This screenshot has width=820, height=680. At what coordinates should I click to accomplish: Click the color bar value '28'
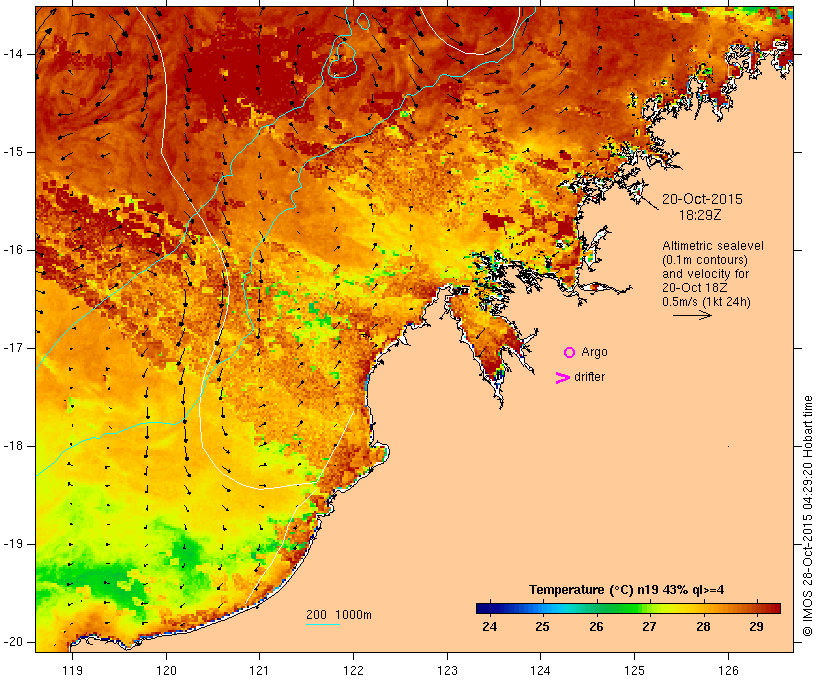(703, 627)
